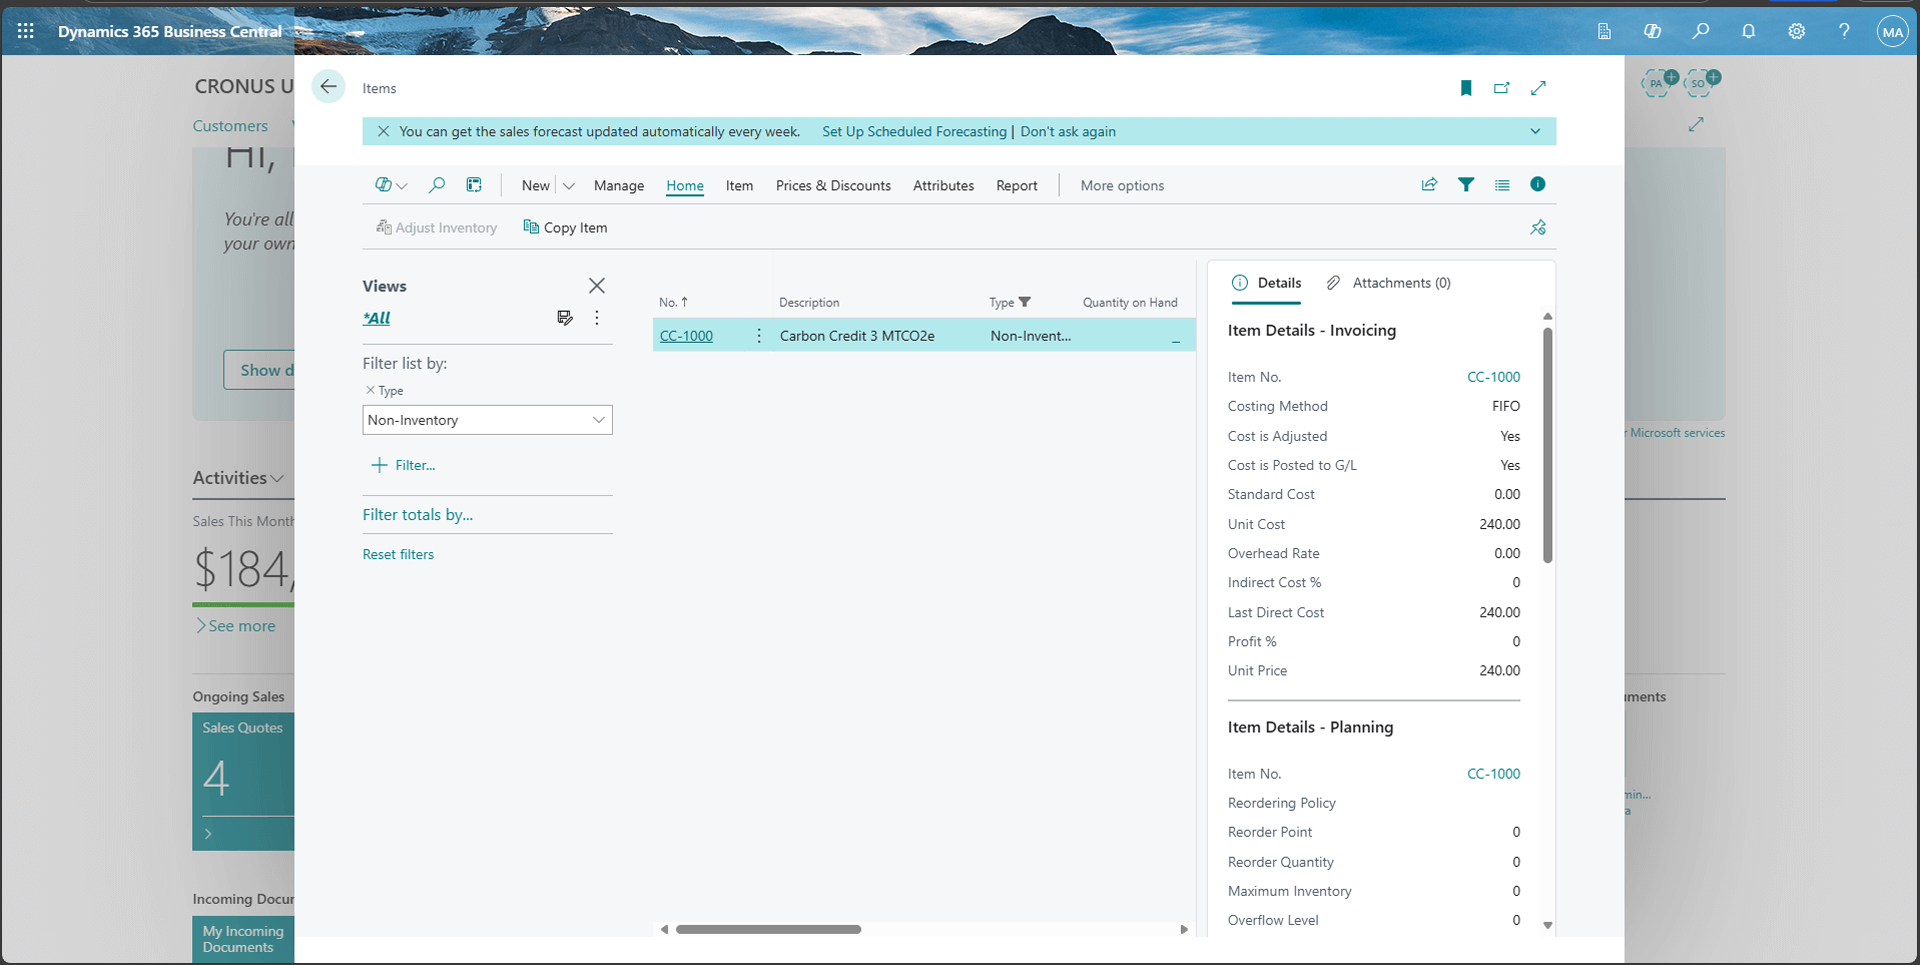1920x965 pixels.
Task: Click the horizontal scrollbar below the list
Action: click(768, 929)
